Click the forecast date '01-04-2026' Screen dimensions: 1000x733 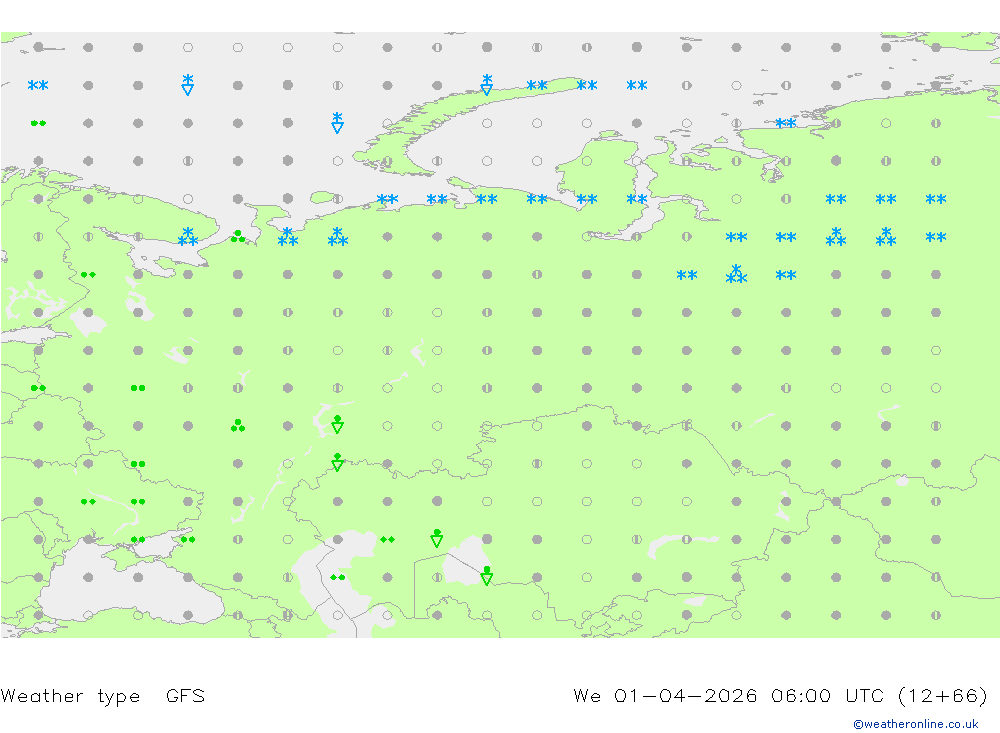coord(686,695)
